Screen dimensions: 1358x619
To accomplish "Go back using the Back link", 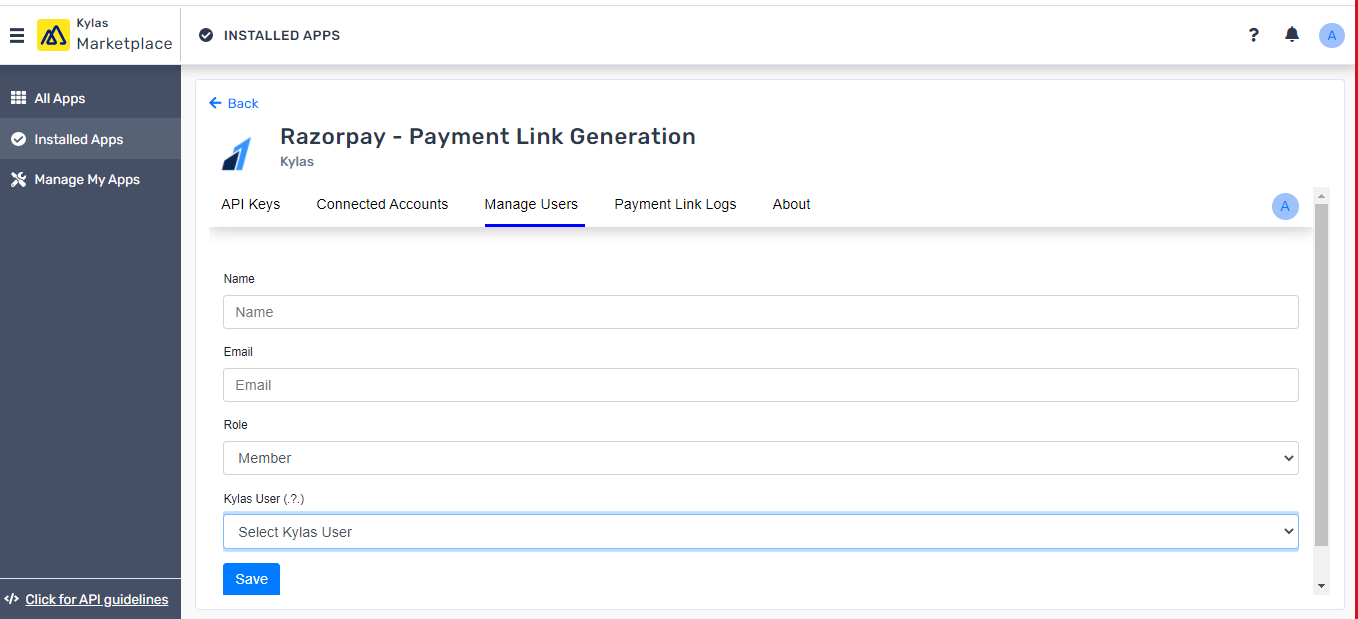I will [234, 103].
